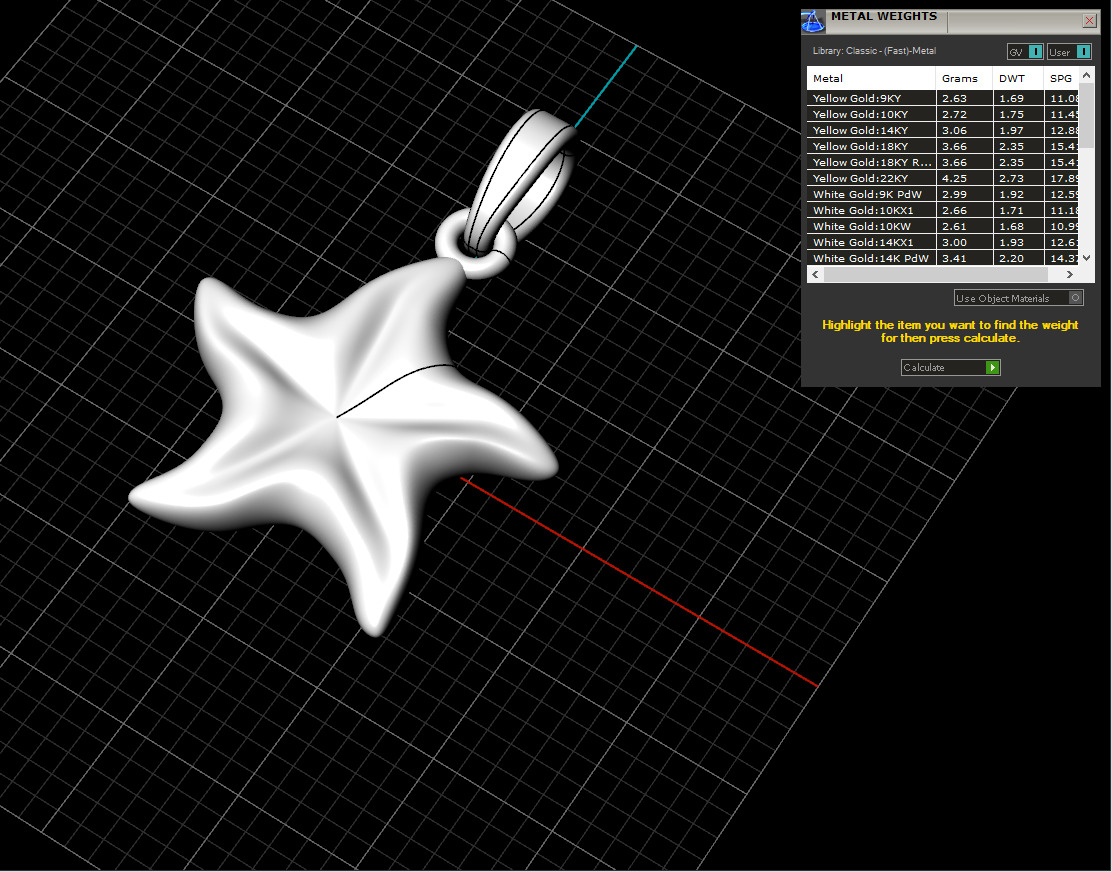Click the horizontal scrollbar thumb in table
Viewport: 1112px width, 872px height.
(x=935, y=274)
